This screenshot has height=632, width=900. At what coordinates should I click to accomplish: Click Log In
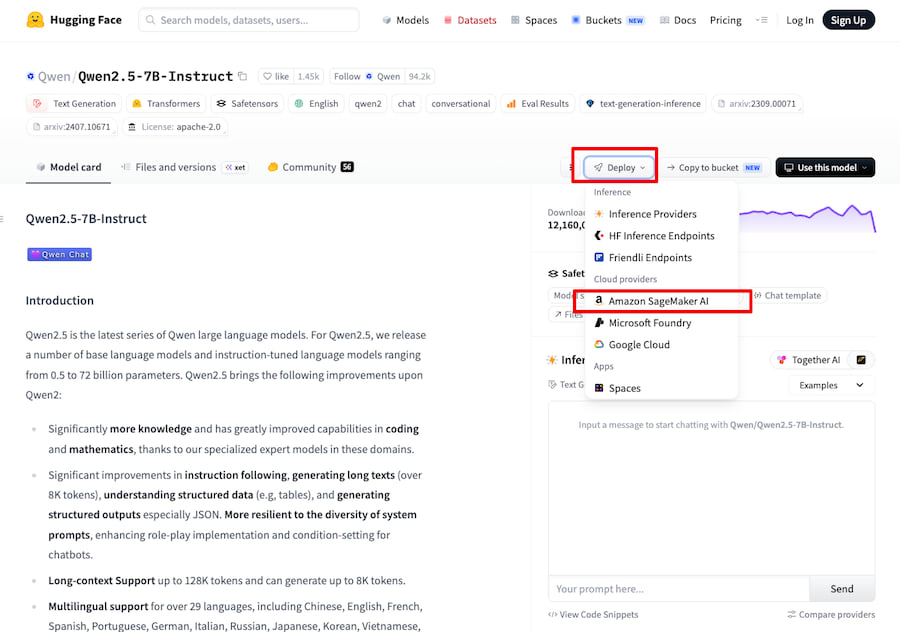(800, 20)
